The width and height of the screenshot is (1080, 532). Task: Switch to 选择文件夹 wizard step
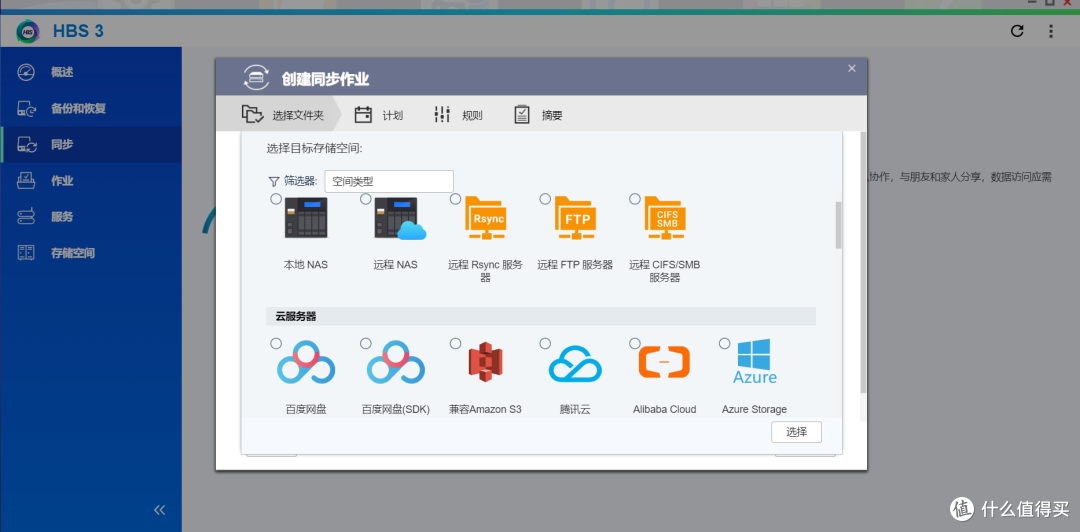tap(281, 115)
